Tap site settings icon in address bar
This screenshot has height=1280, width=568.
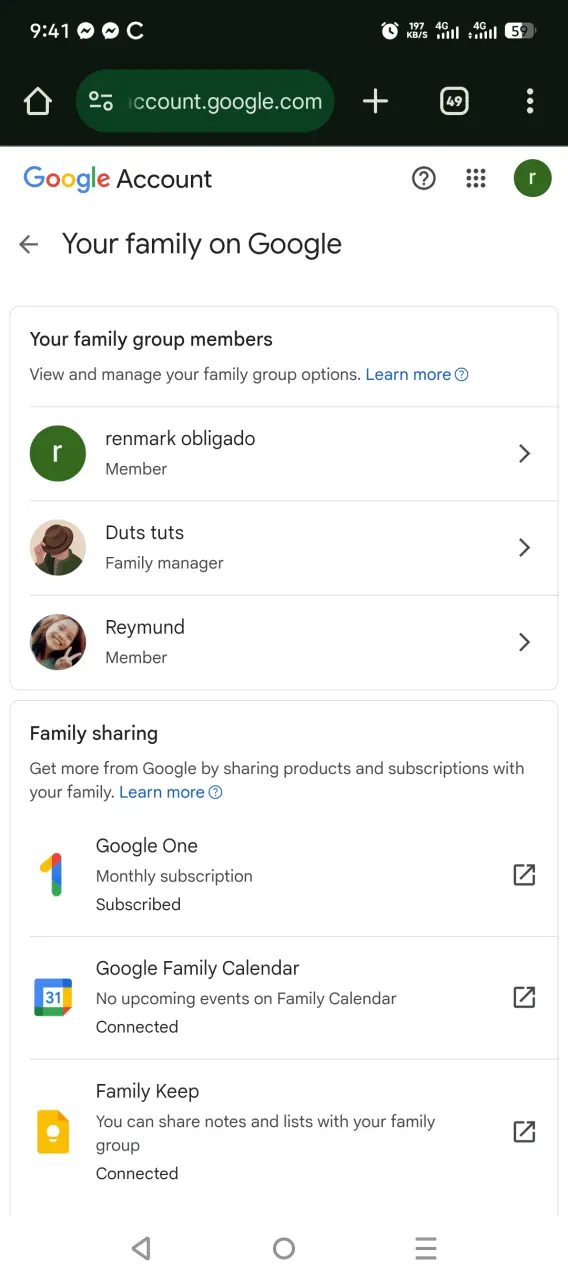[x=101, y=101]
